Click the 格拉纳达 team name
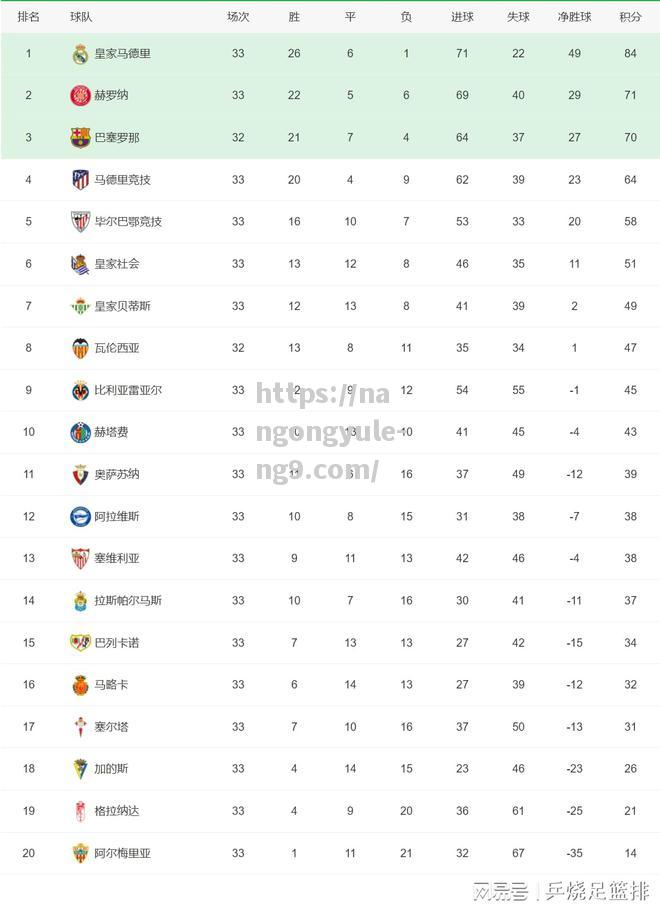This screenshot has width=660, height=910. (x=117, y=811)
